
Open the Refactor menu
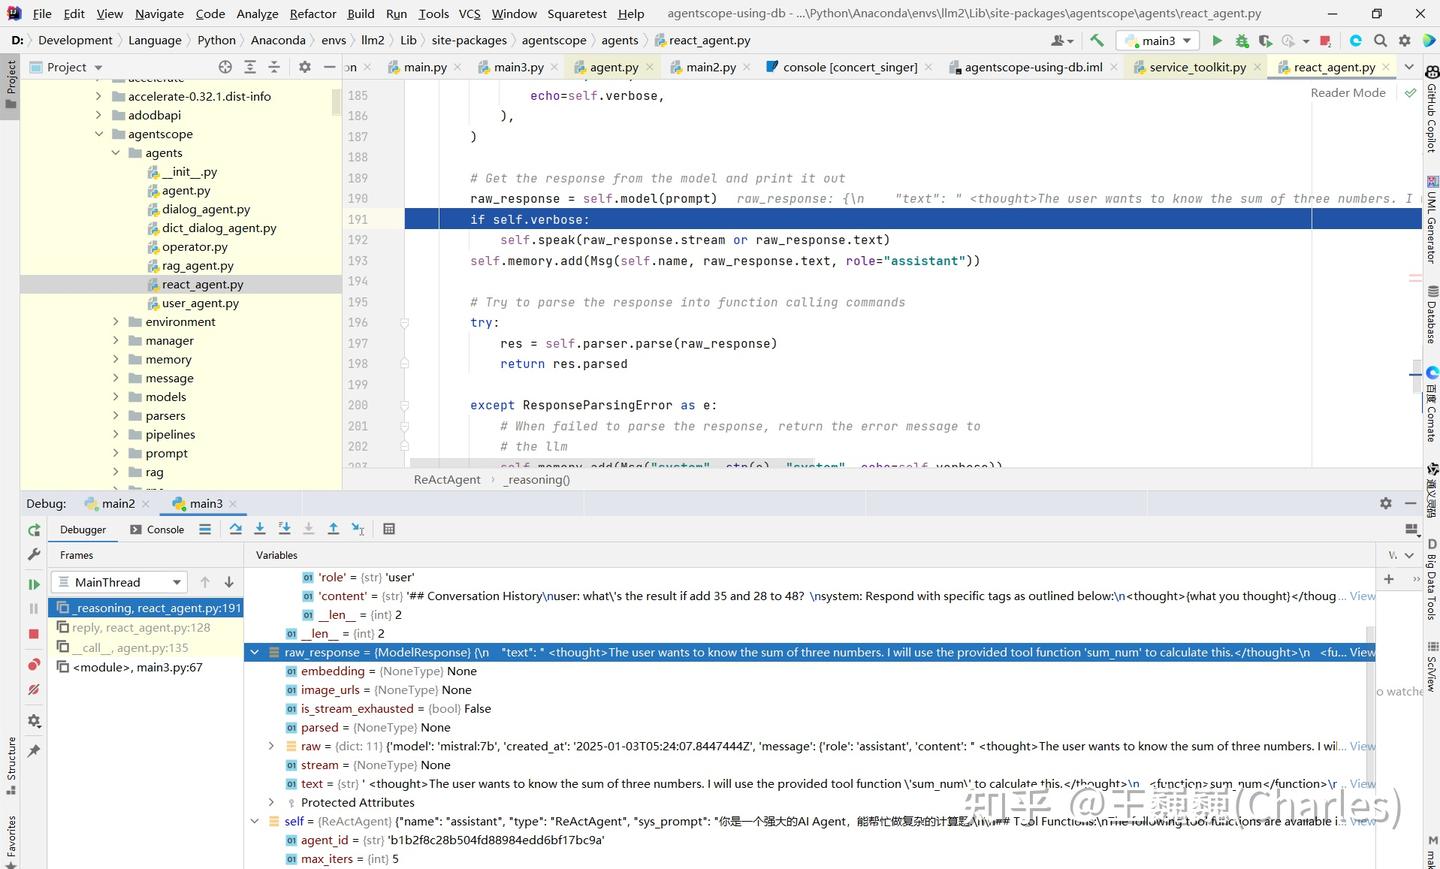pos(312,14)
